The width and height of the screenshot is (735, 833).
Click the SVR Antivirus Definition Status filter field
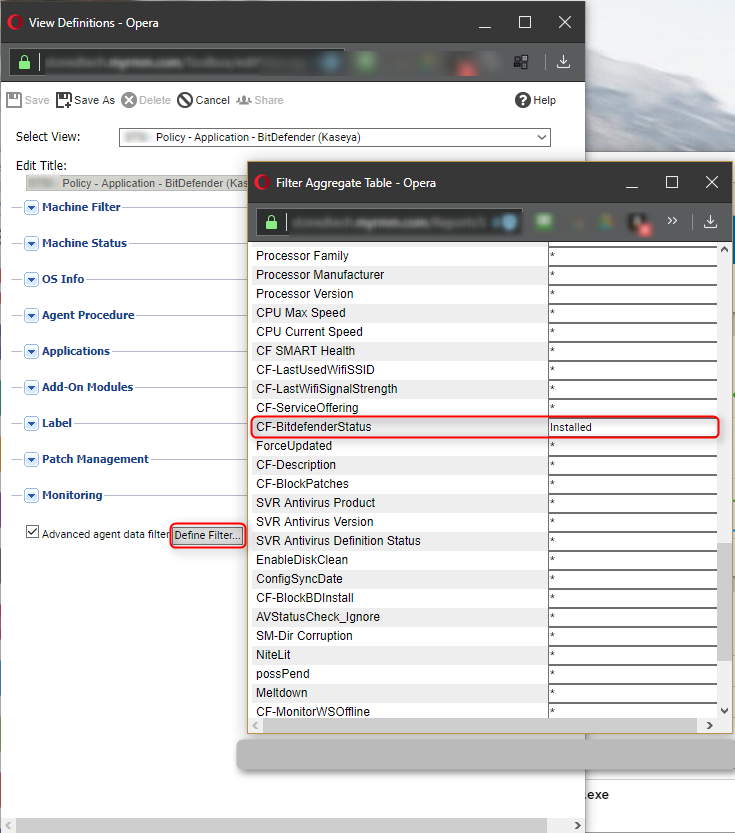pos(633,541)
